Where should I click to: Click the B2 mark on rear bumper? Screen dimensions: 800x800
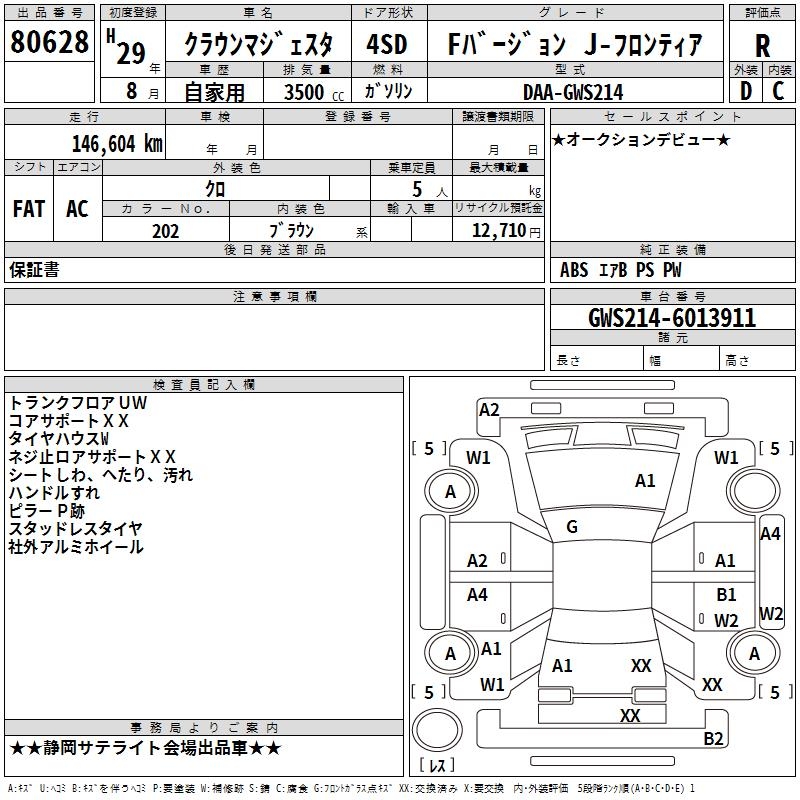(x=713, y=738)
